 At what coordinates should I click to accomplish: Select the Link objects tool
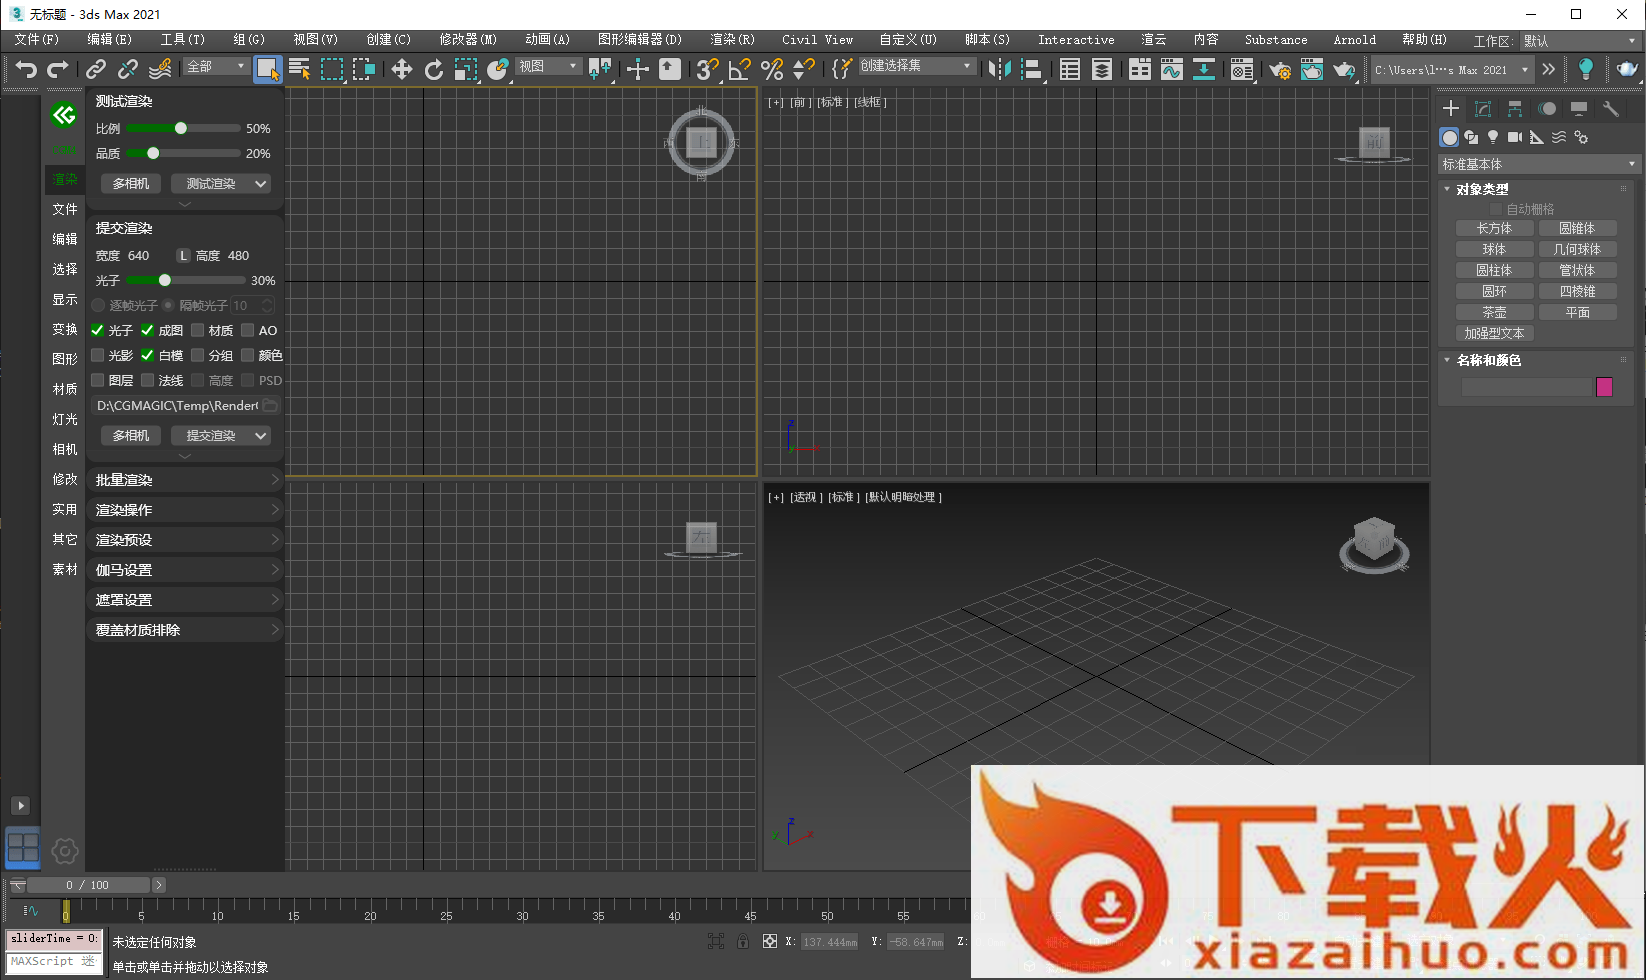(96, 69)
